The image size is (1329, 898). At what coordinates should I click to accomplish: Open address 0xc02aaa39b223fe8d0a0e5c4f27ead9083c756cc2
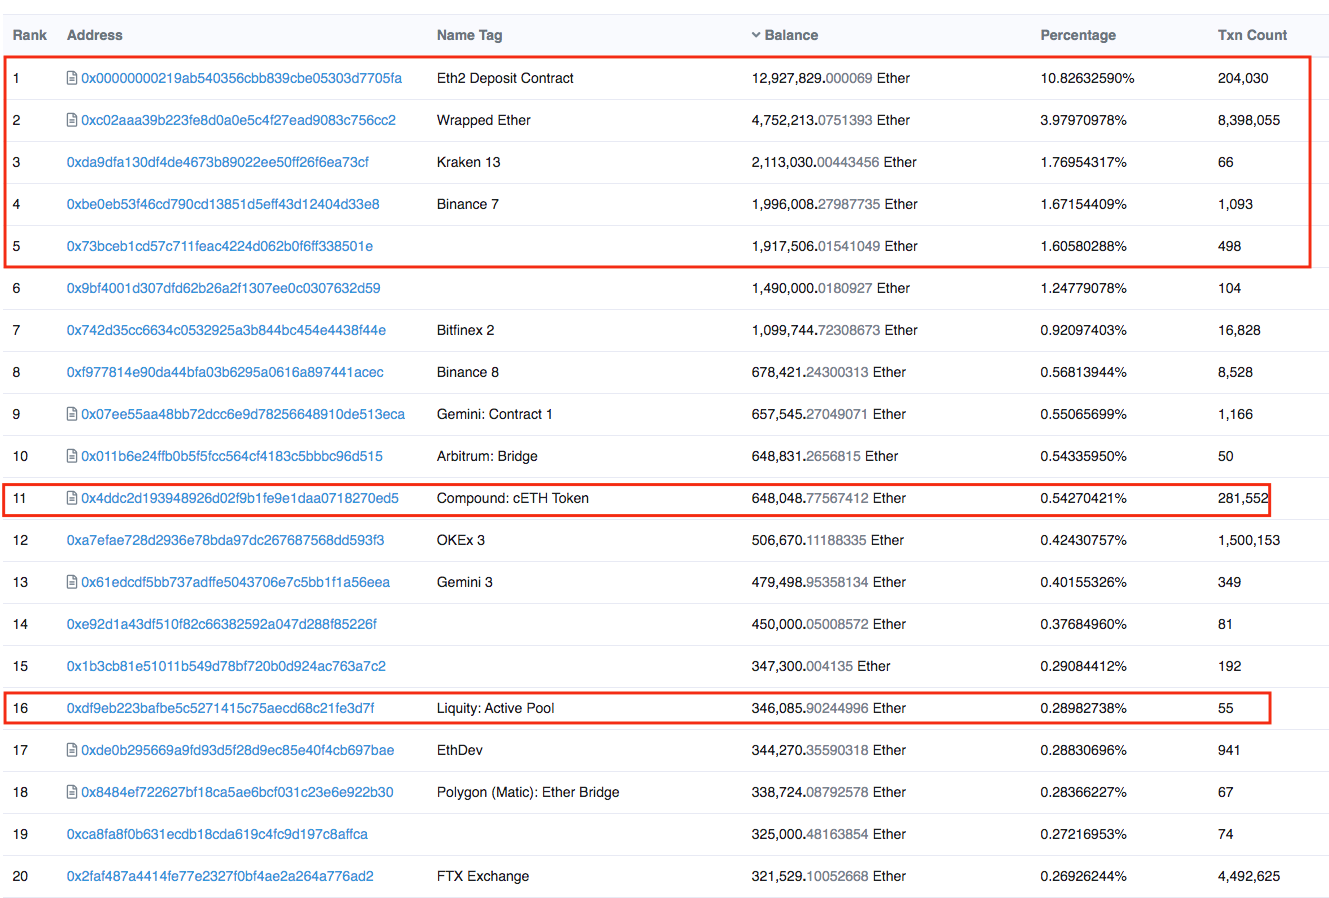point(238,120)
